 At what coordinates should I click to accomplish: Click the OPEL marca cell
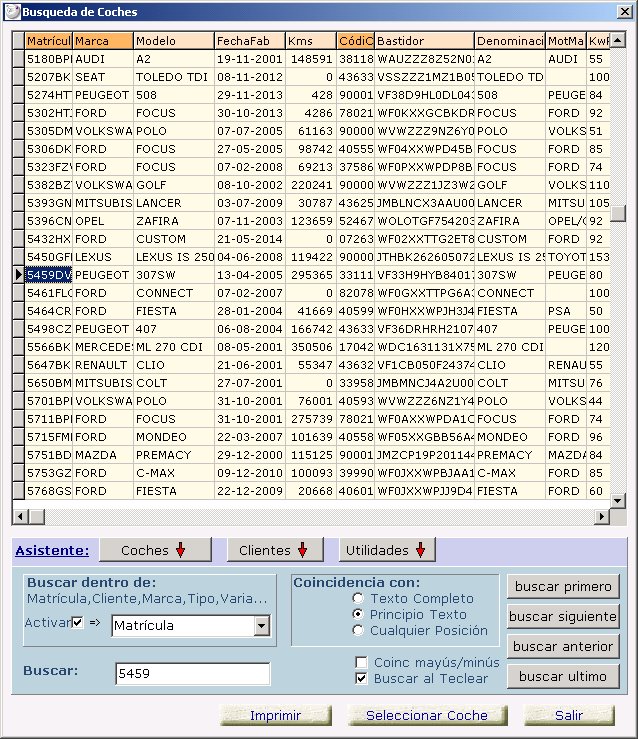103,221
